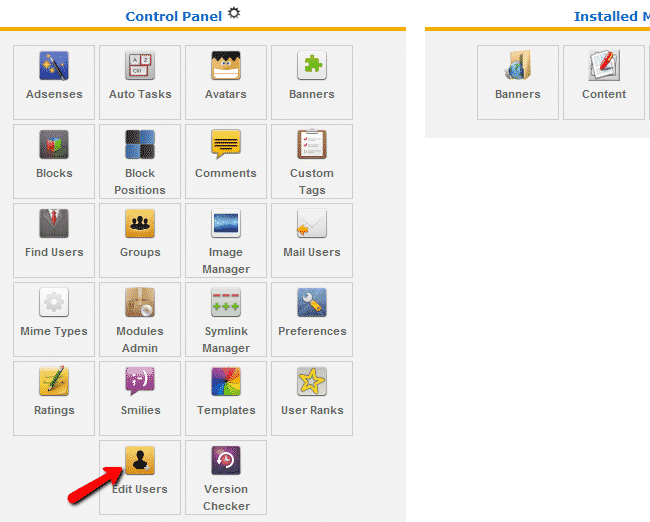Viewport: 650px width, 522px height.
Task: Open the Modules Admin icon
Action: click(140, 318)
